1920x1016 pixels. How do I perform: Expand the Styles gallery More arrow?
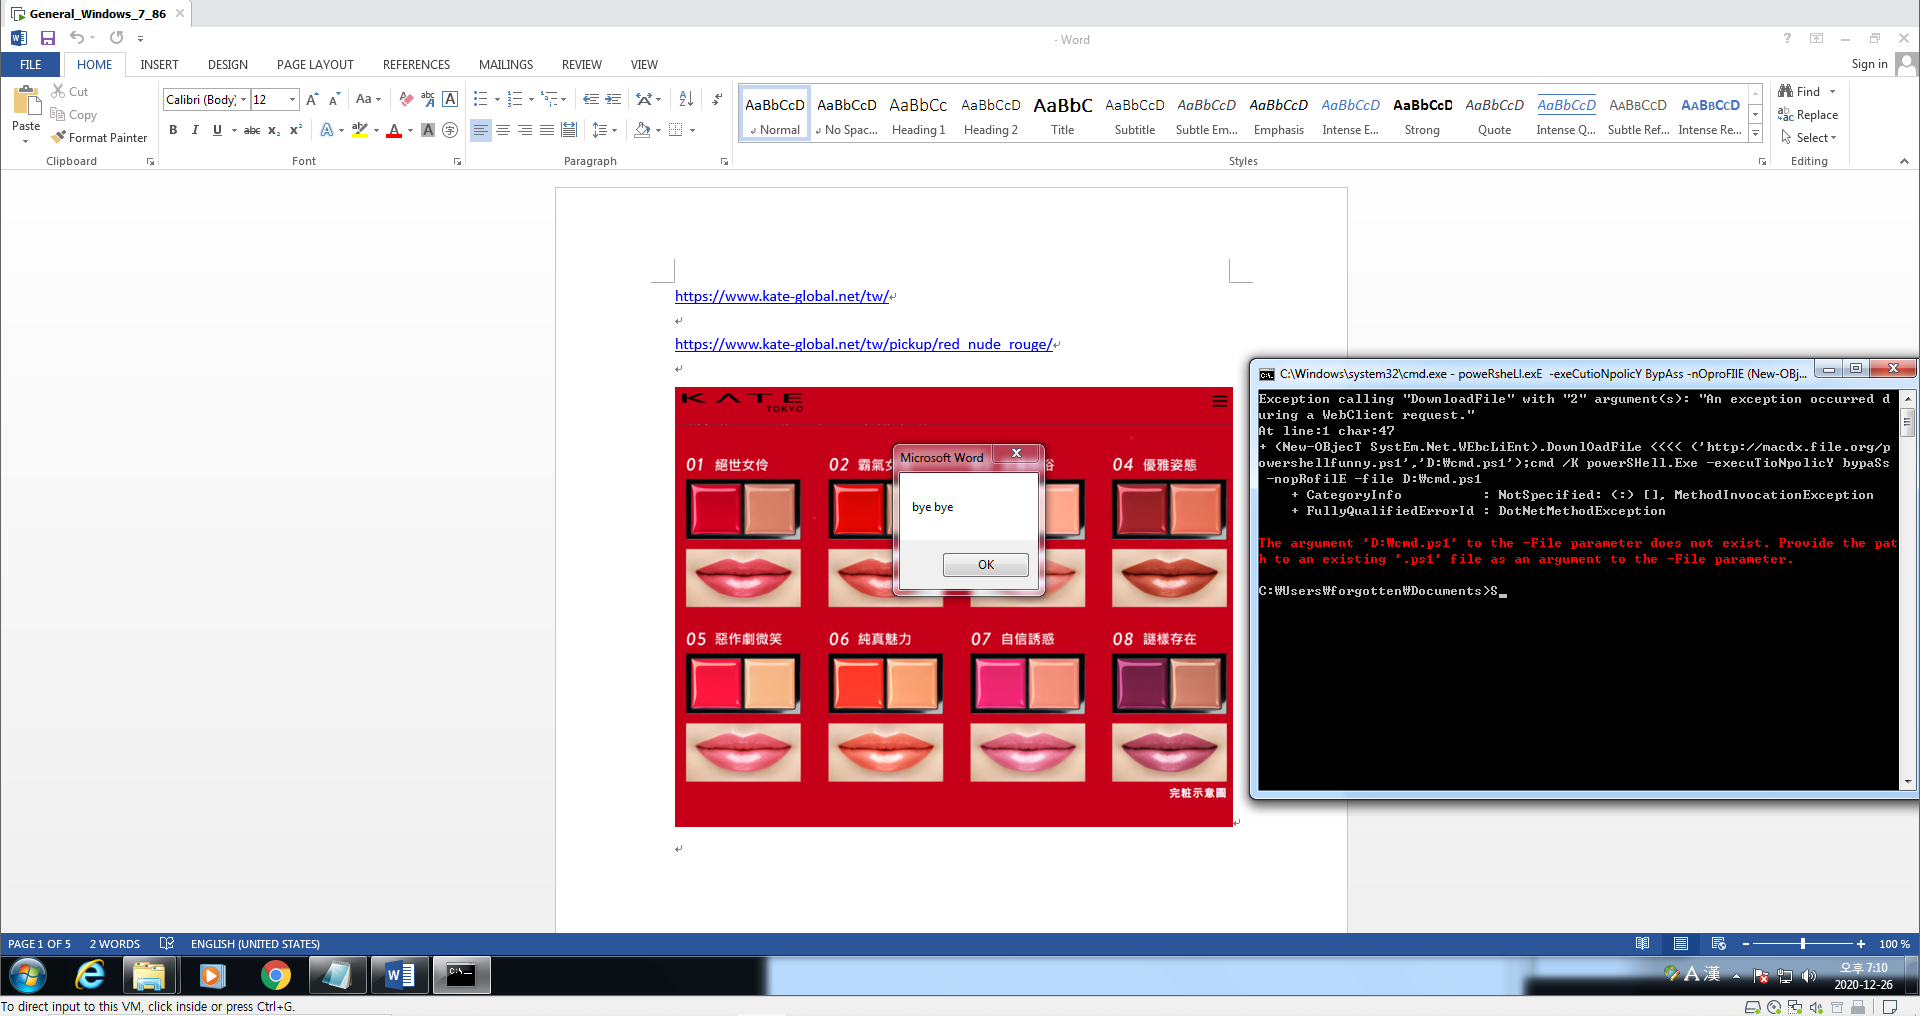(1755, 133)
